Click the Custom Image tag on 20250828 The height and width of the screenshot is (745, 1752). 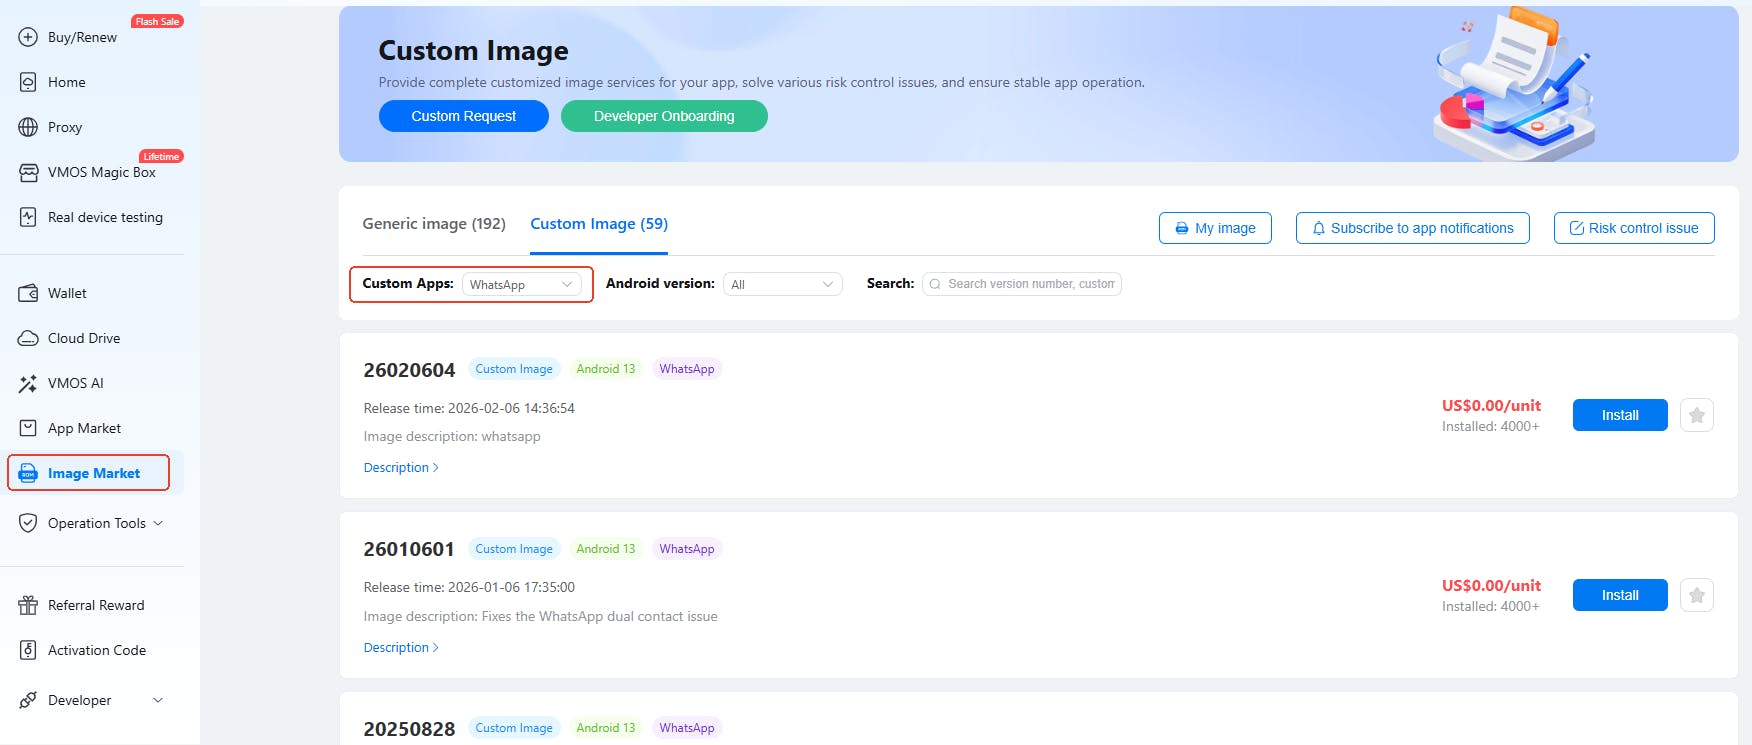[x=514, y=728]
